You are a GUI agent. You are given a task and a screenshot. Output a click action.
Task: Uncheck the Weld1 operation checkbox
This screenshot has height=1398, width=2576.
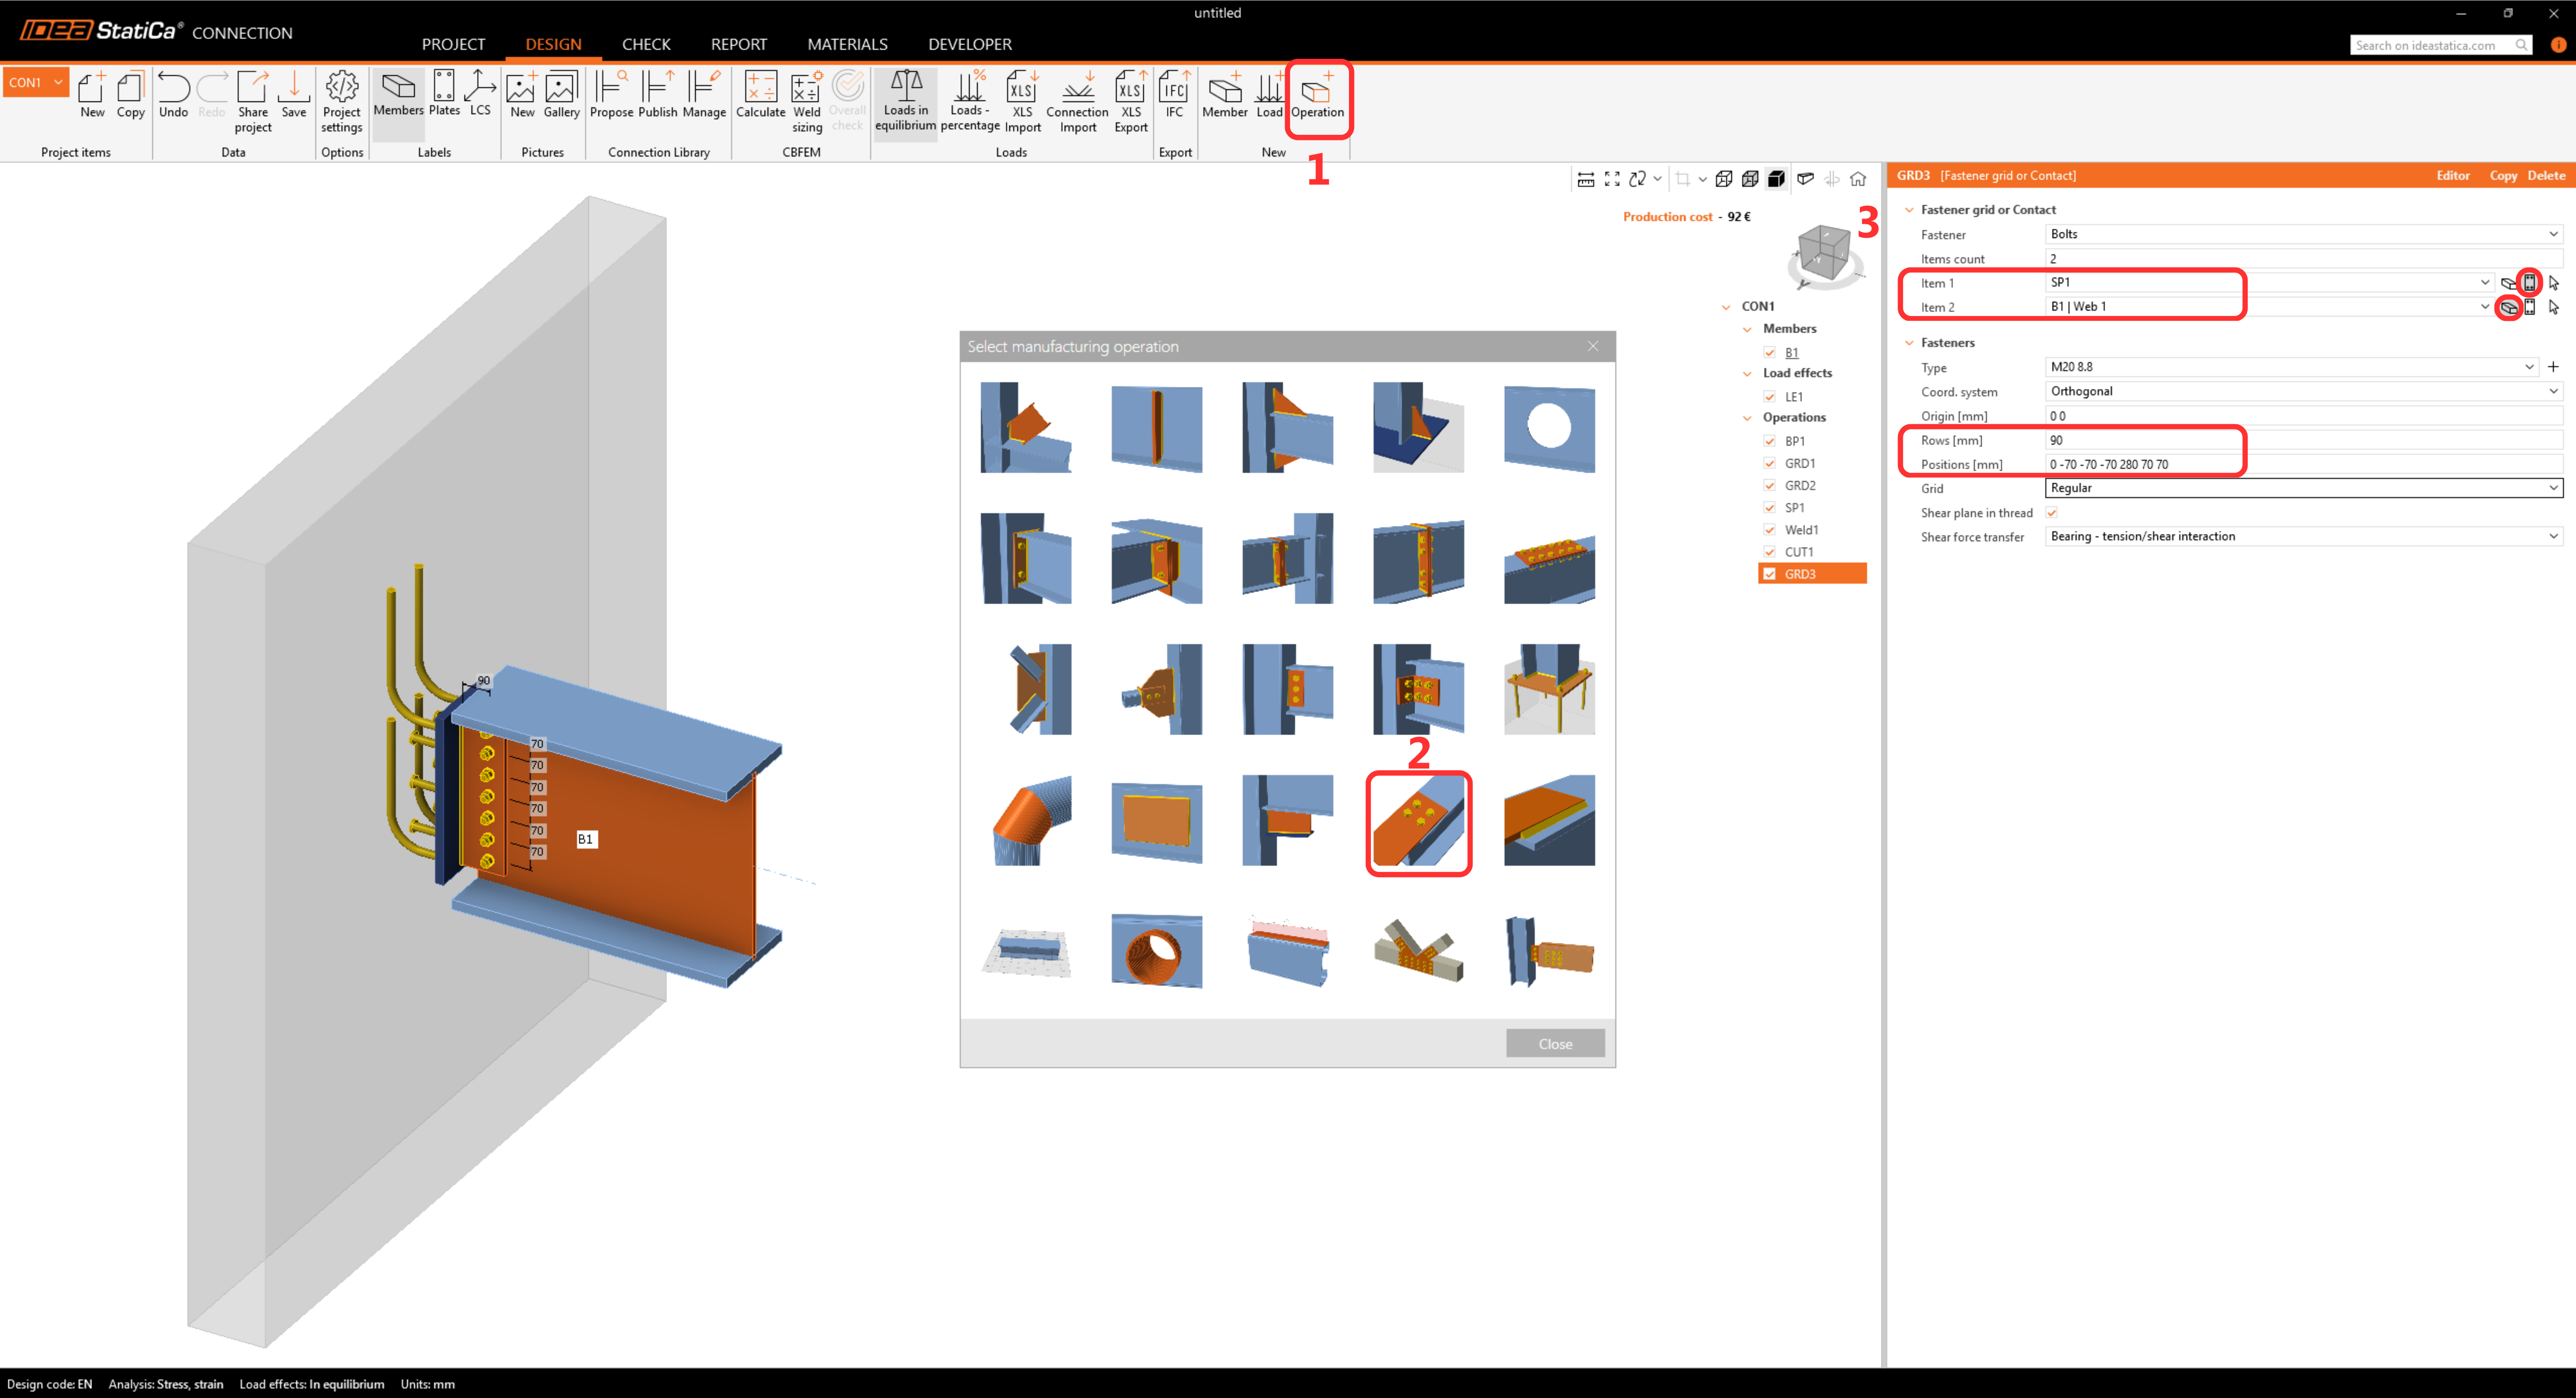[1770, 530]
